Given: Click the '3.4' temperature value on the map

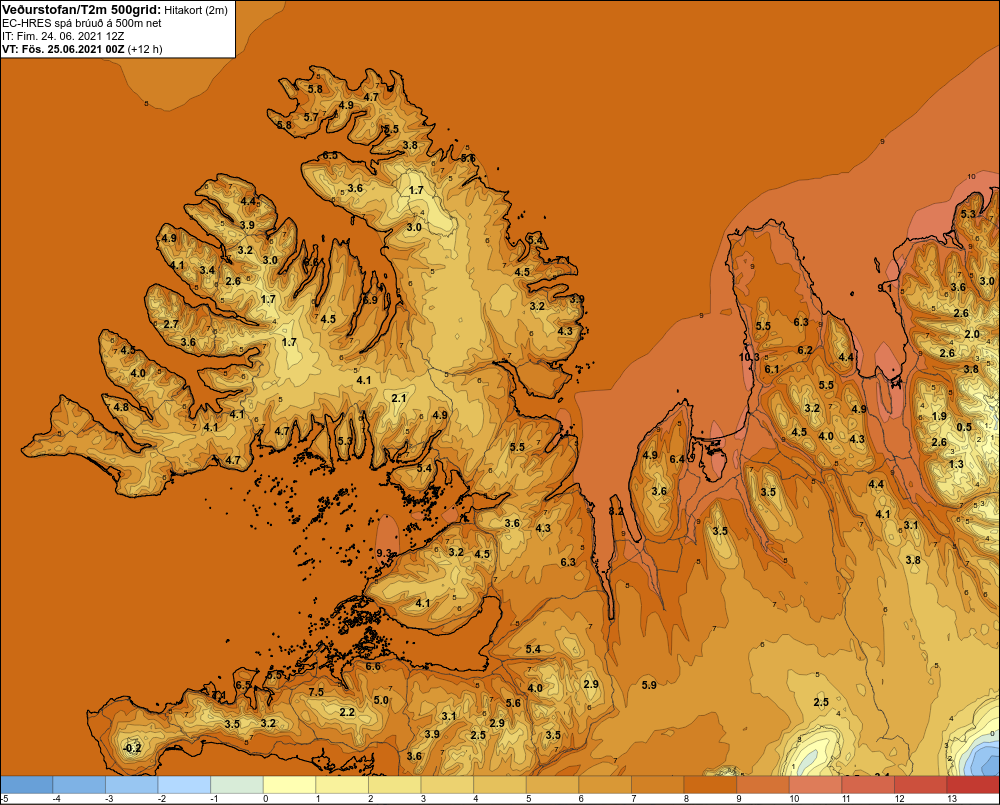Looking at the screenshot, I should pos(207,270).
